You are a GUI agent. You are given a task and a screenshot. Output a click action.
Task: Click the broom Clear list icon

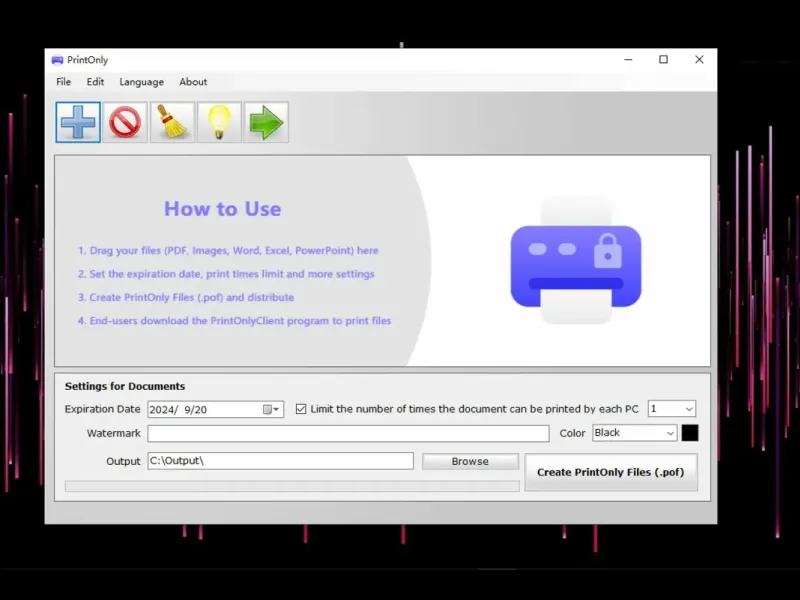[x=172, y=122]
